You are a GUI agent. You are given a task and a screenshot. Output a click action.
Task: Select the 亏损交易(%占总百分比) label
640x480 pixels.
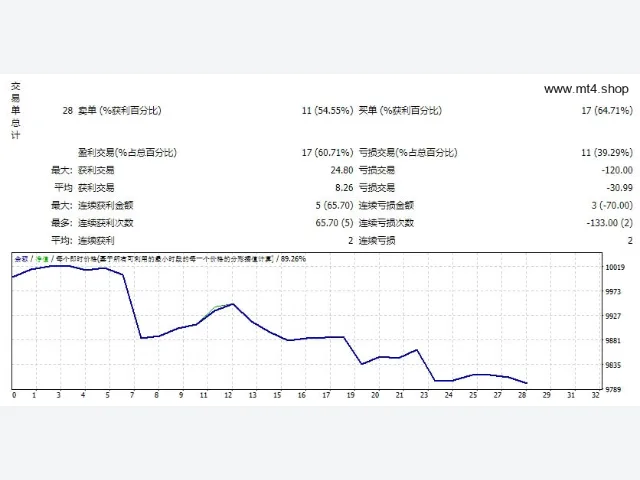pyautogui.click(x=408, y=153)
